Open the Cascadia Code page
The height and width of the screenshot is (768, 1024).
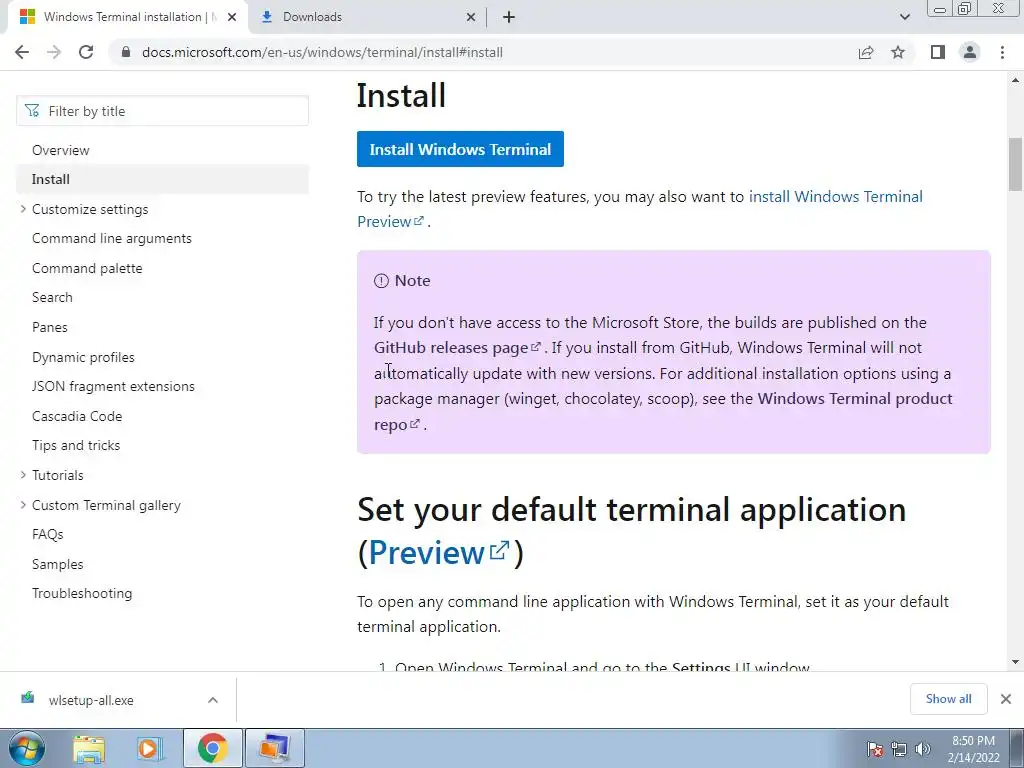click(x=77, y=416)
